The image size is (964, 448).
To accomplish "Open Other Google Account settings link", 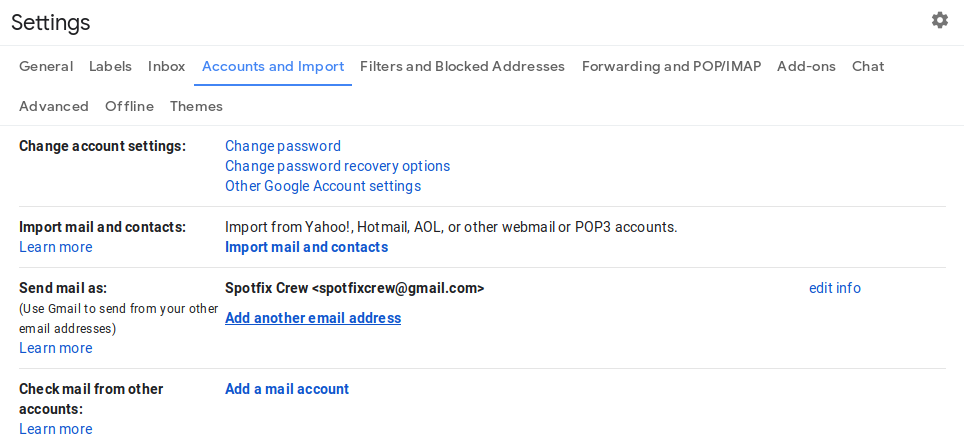I will [323, 186].
